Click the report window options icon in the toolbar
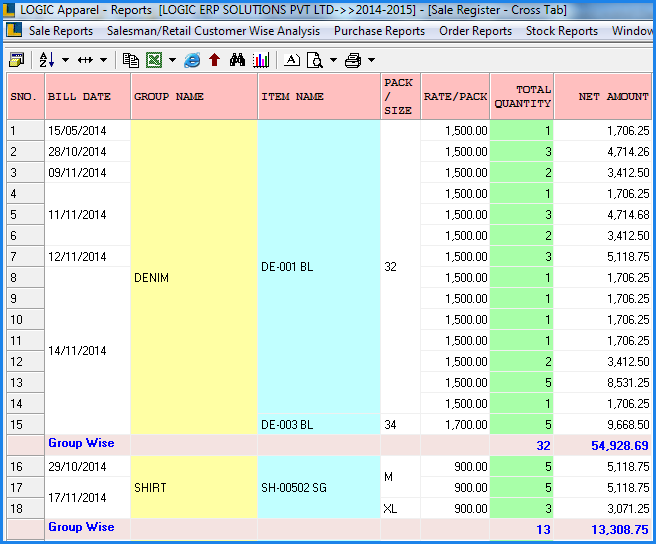This screenshot has width=656, height=544. (17, 60)
